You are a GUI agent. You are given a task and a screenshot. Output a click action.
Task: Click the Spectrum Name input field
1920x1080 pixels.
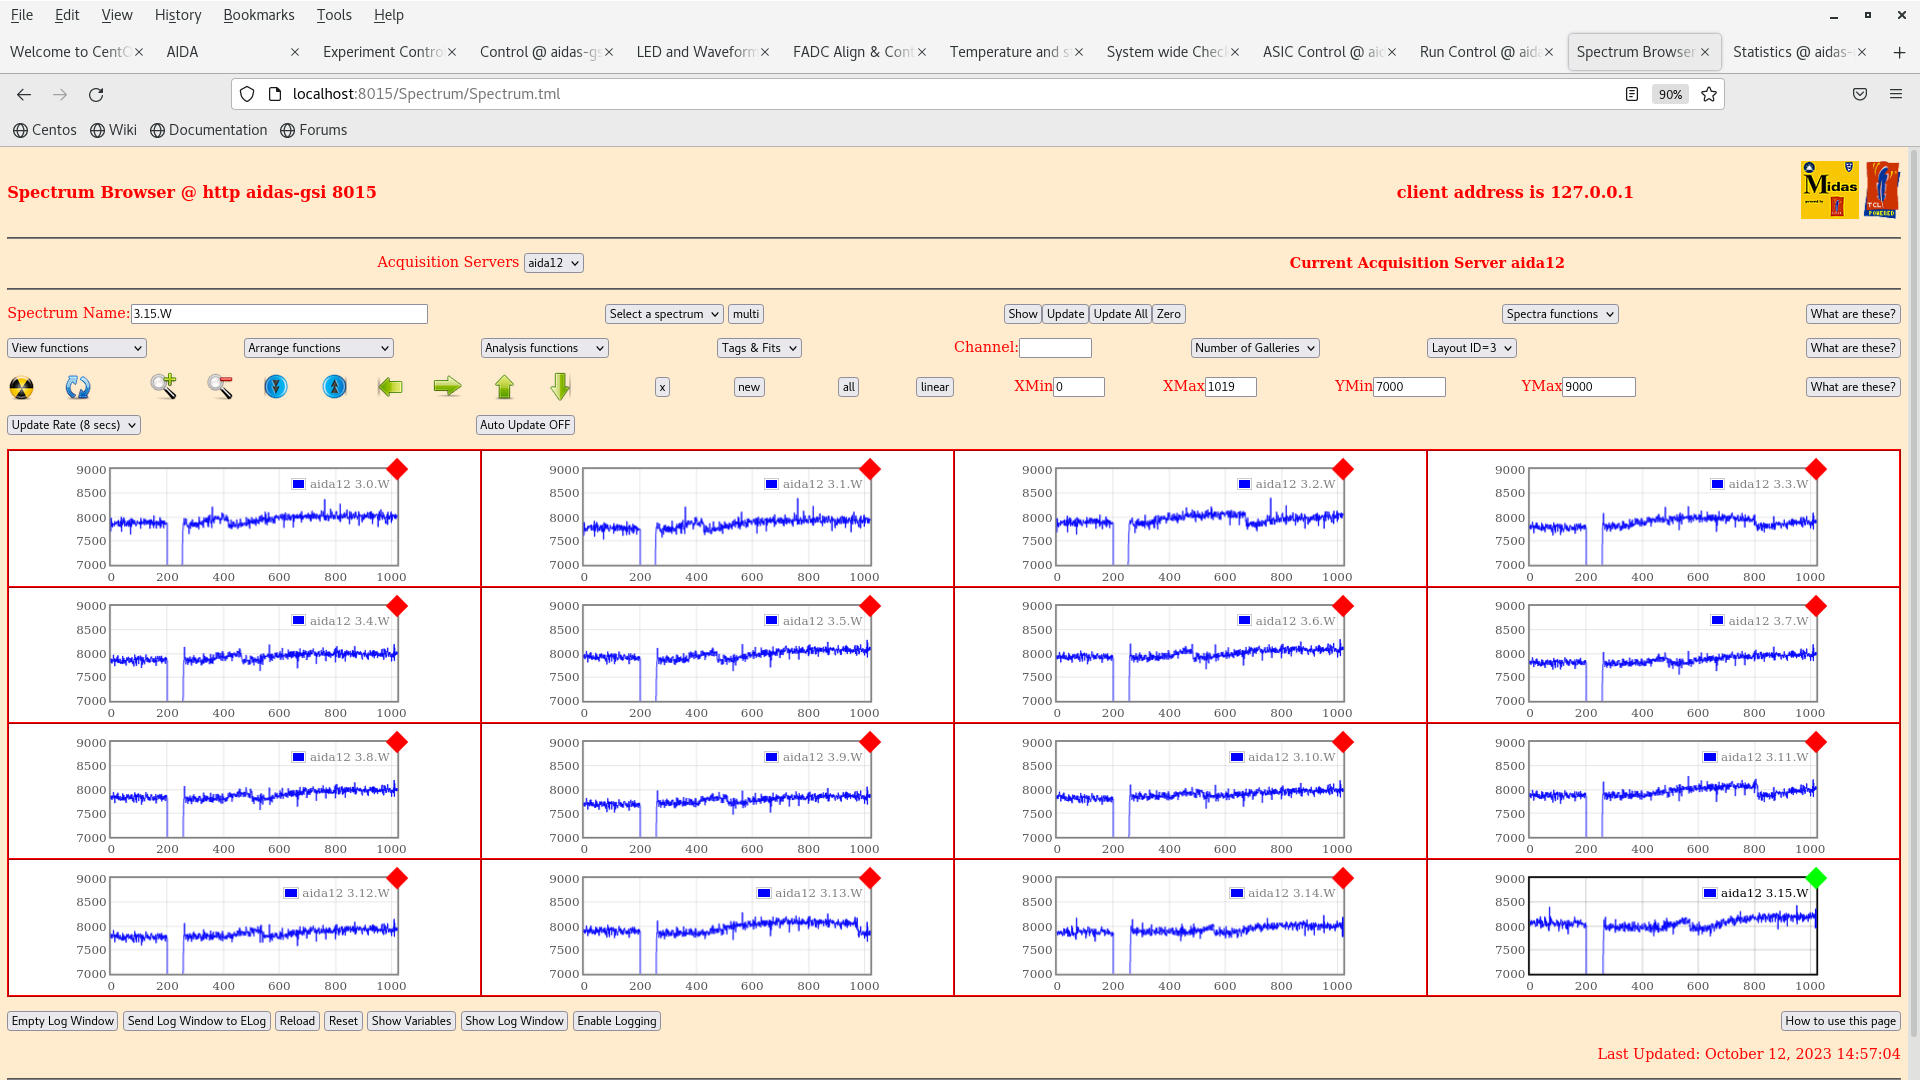pos(279,314)
